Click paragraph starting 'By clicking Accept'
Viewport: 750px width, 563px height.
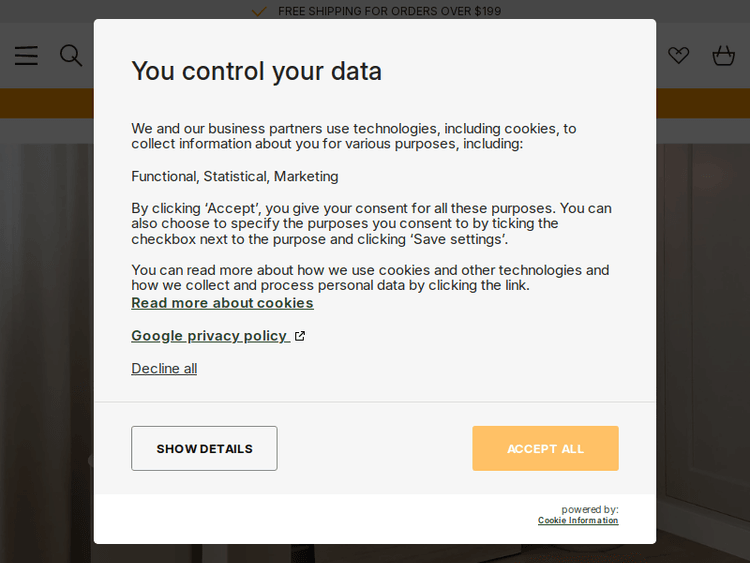click(371, 223)
